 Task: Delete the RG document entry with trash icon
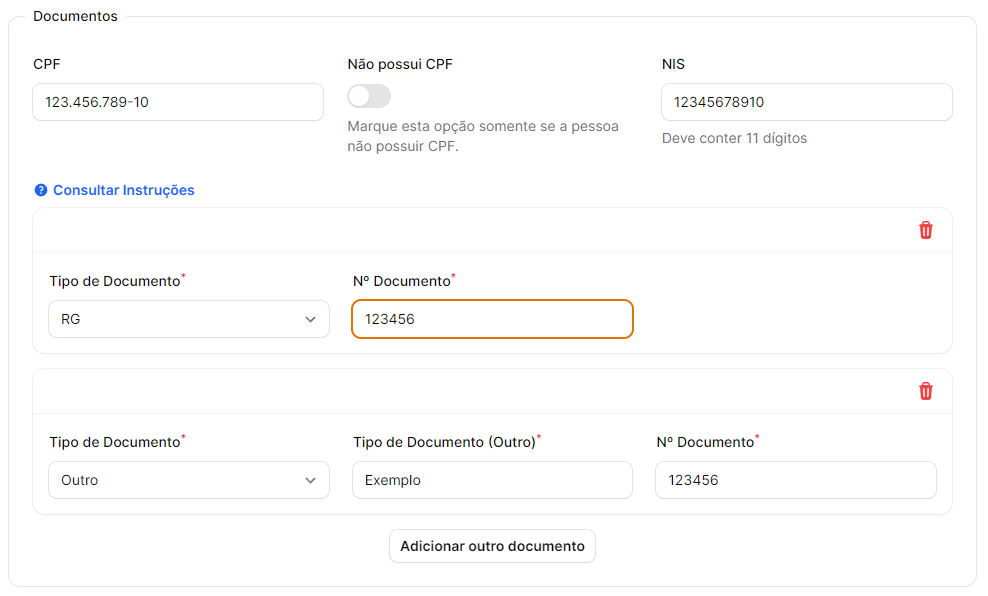926,230
